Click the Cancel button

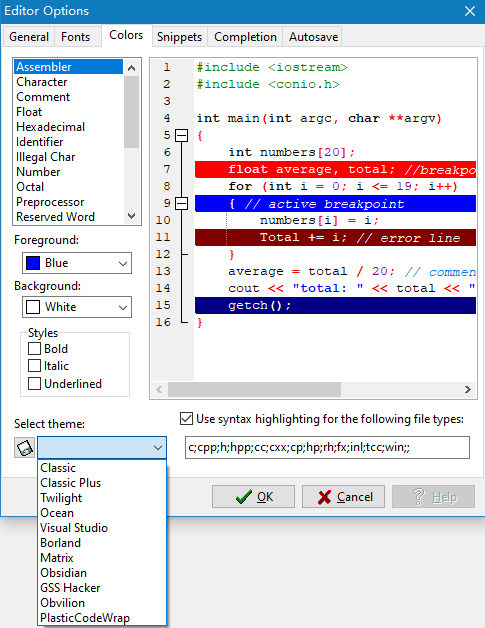343,497
